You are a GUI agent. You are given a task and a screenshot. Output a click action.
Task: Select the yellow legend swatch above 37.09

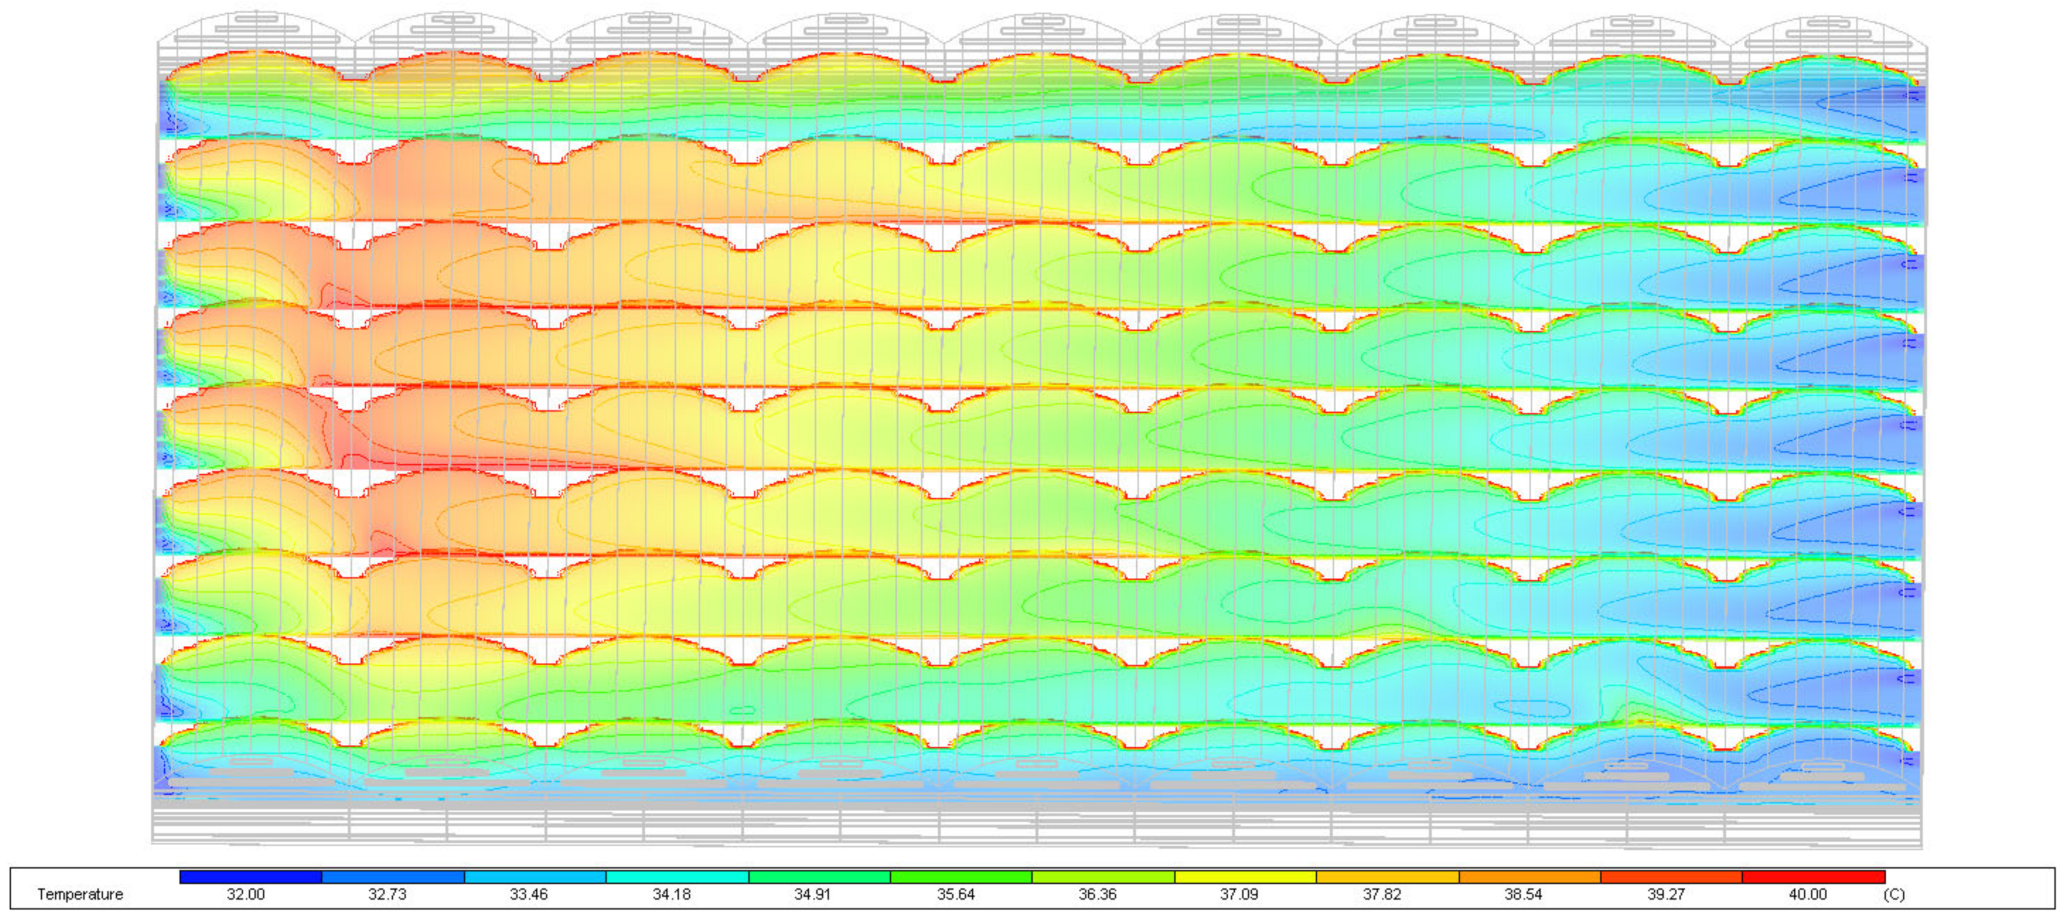[1245, 877]
